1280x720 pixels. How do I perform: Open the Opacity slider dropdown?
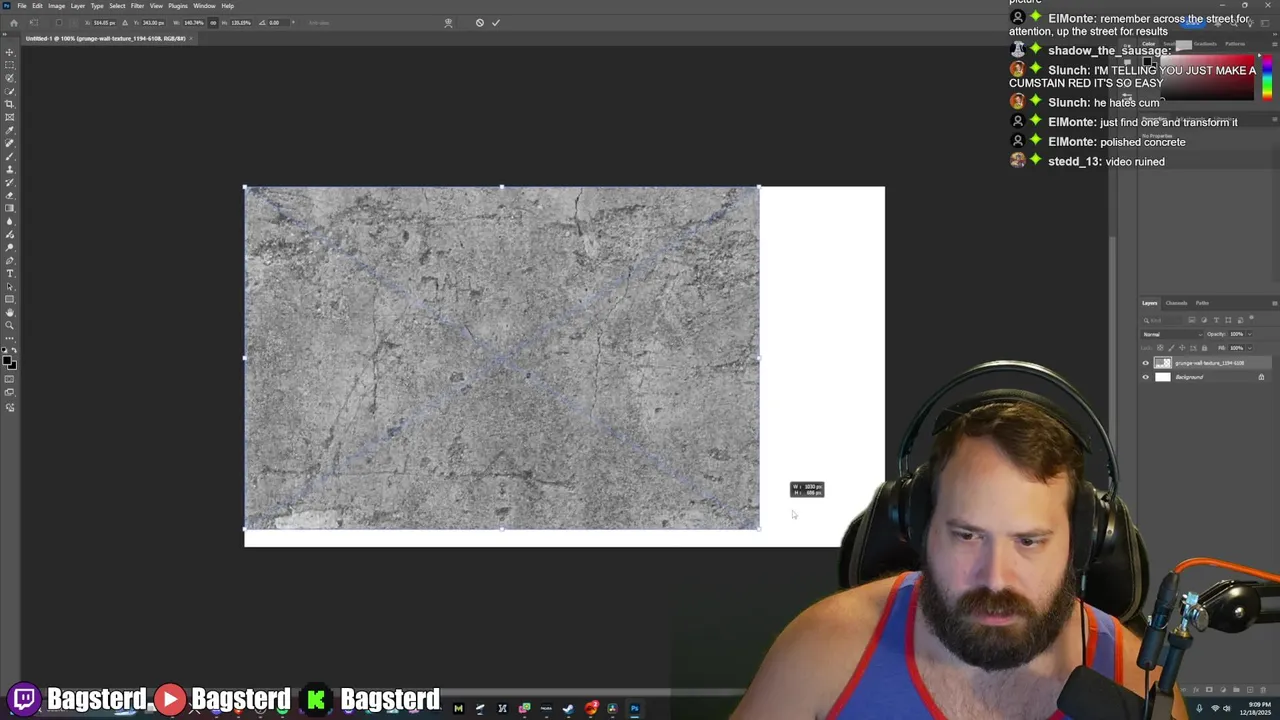click(1250, 334)
